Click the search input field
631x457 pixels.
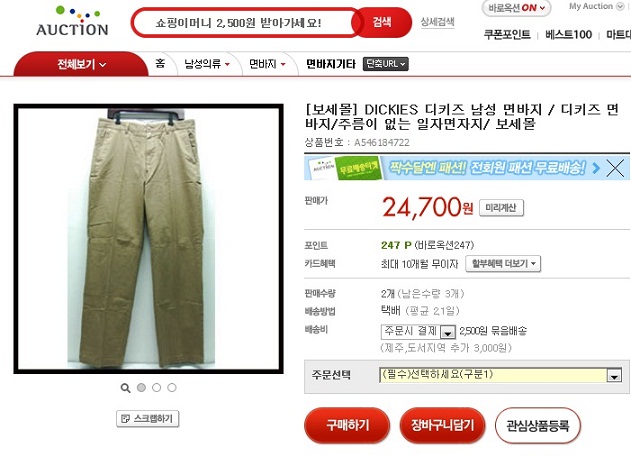[243, 23]
